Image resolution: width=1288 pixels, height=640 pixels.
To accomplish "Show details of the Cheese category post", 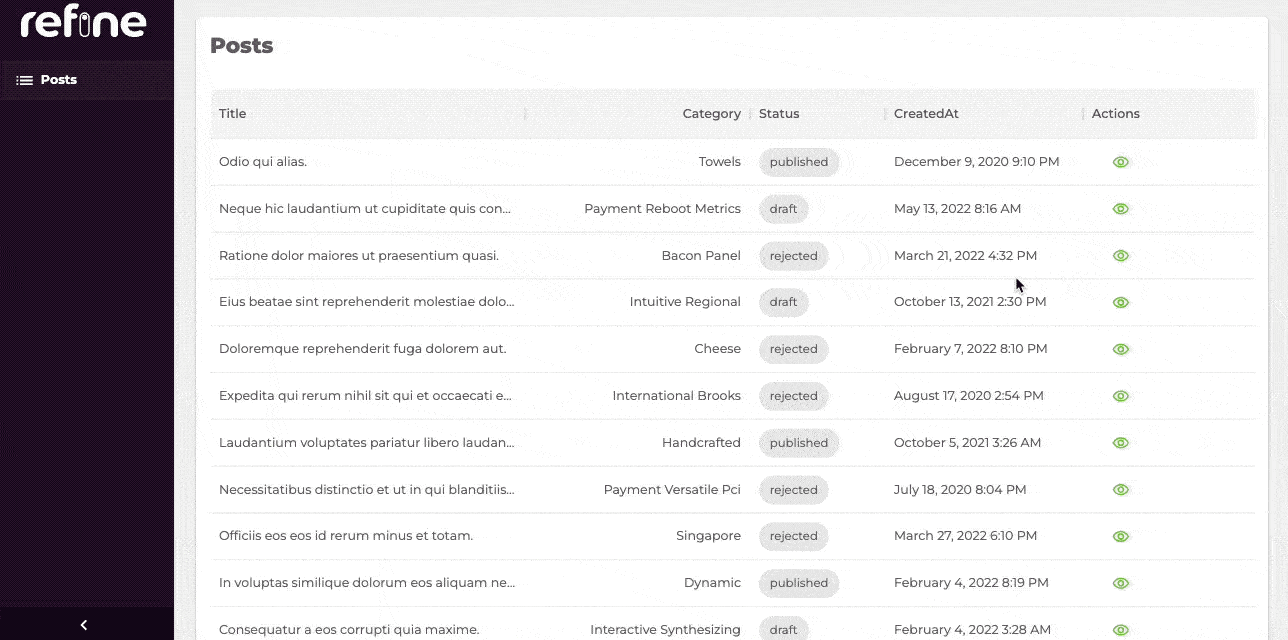I will point(1120,349).
